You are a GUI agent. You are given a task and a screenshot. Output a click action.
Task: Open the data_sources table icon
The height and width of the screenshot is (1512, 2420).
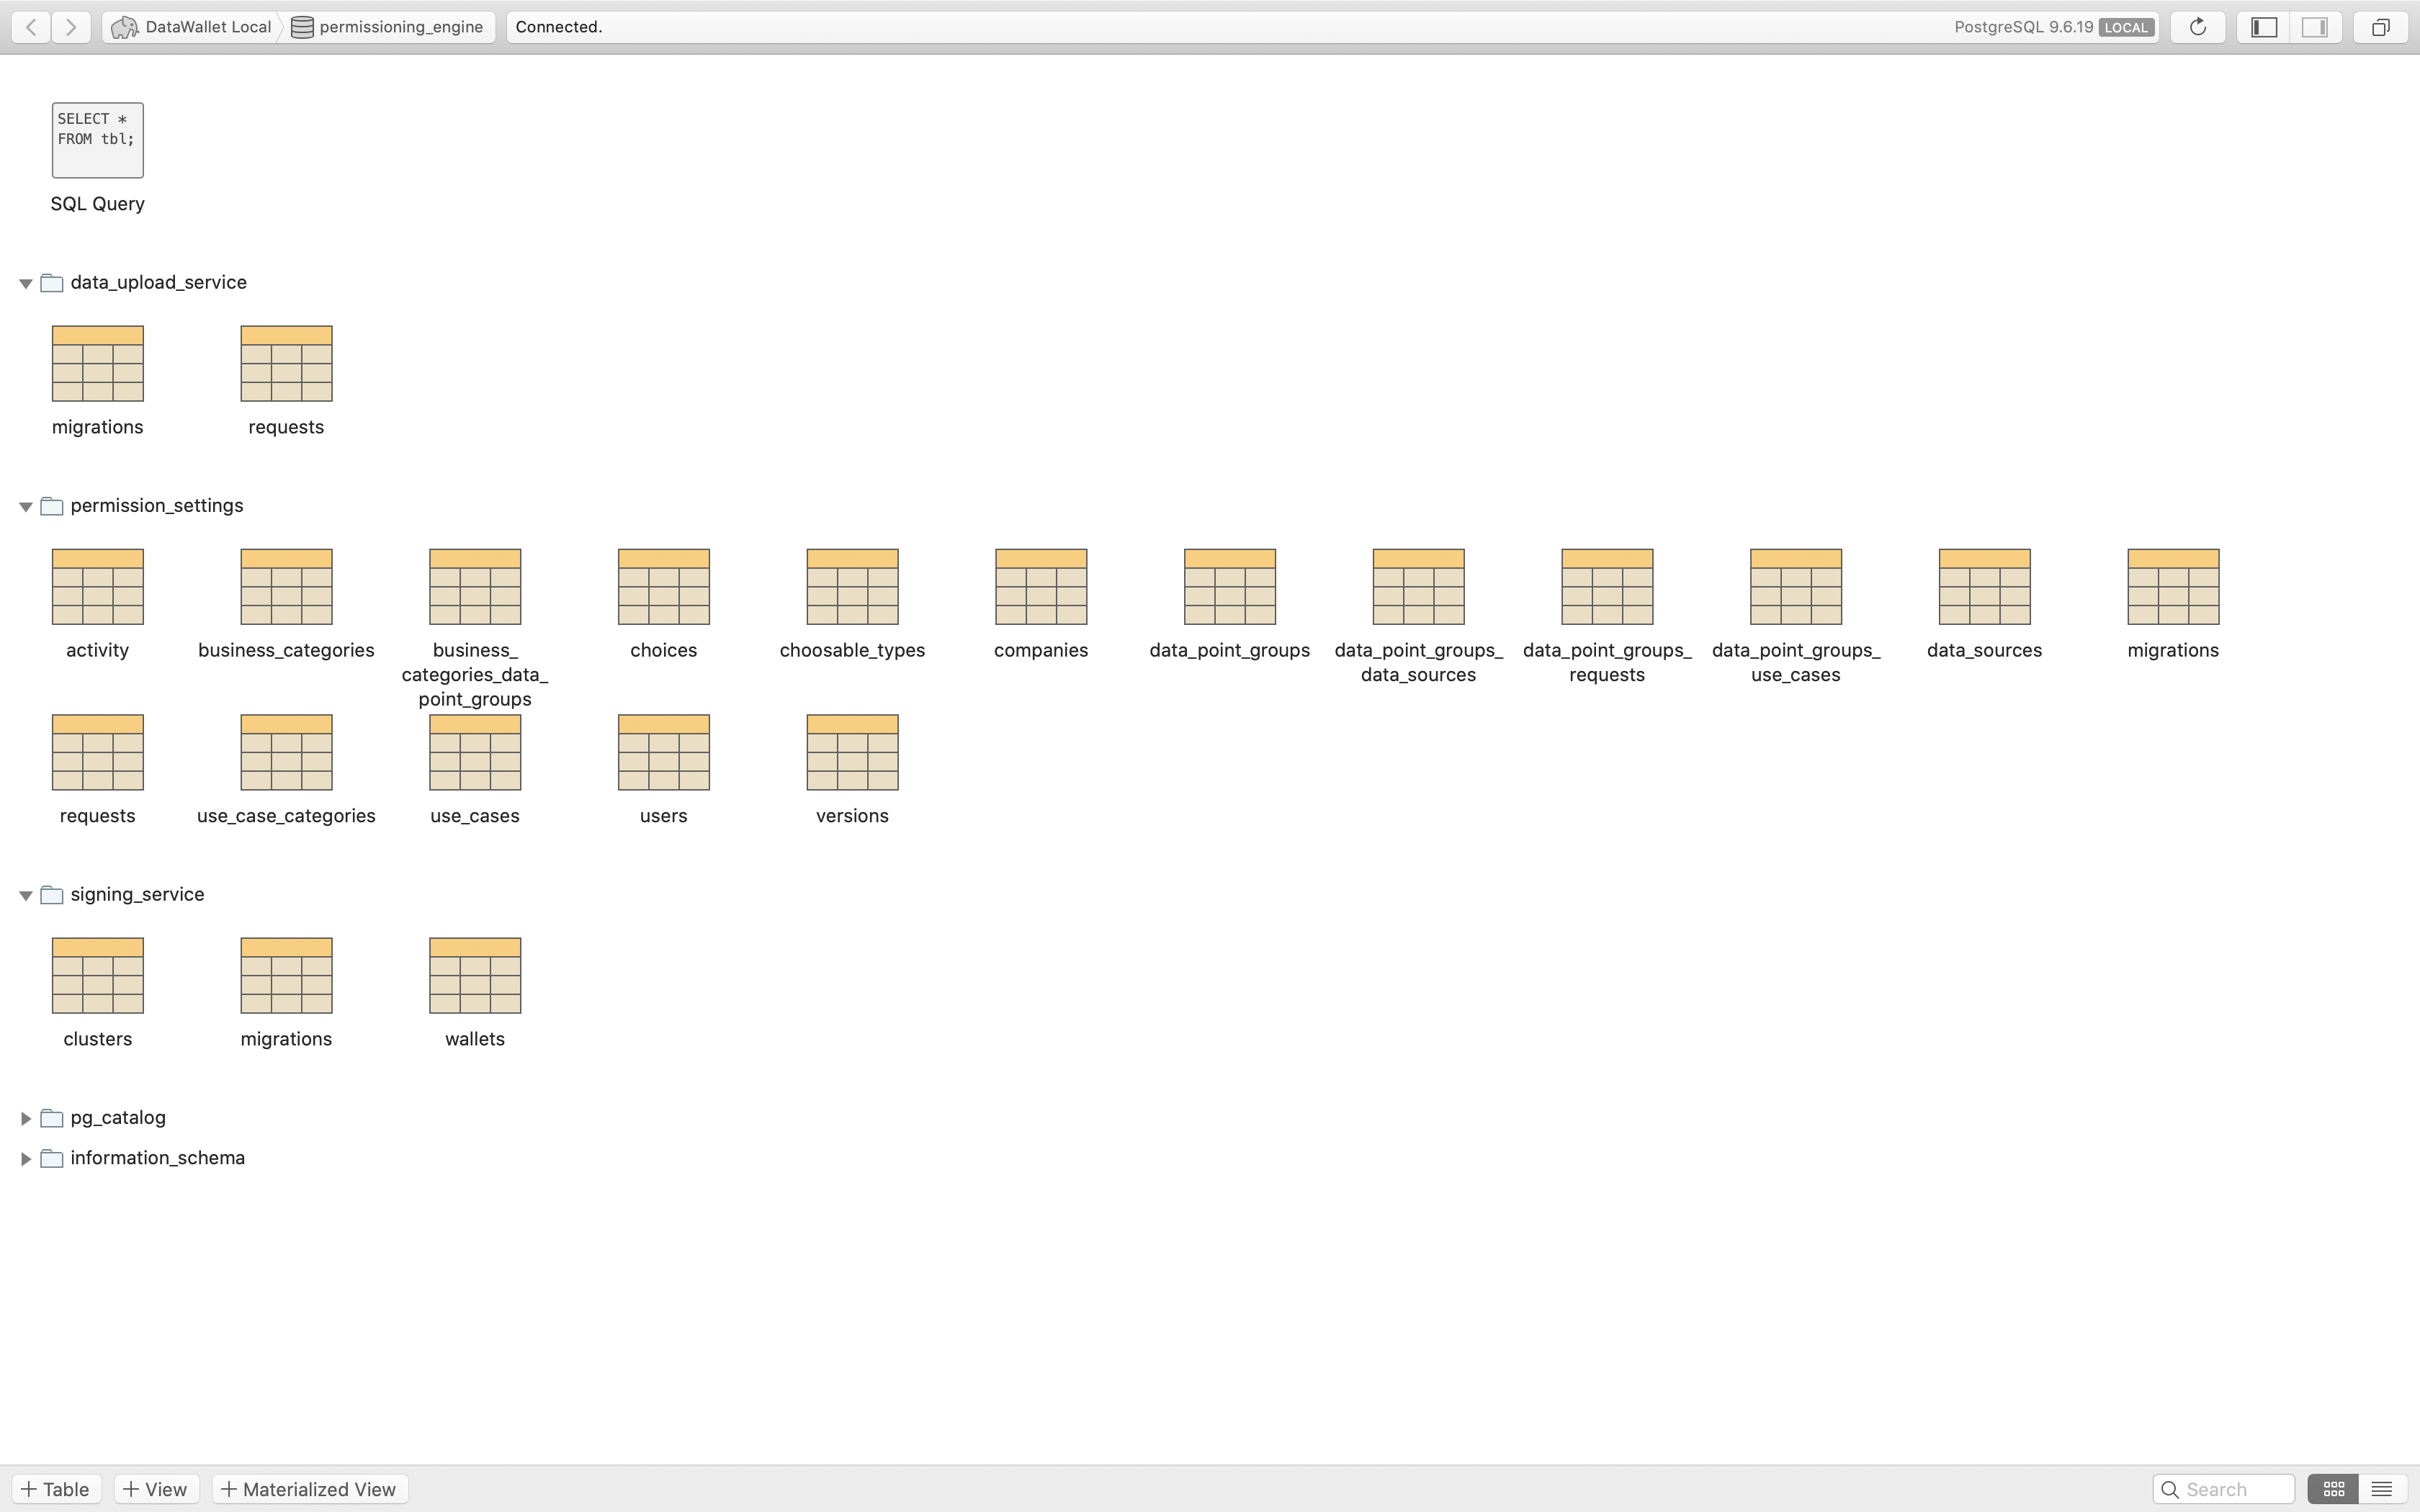[x=1984, y=586]
